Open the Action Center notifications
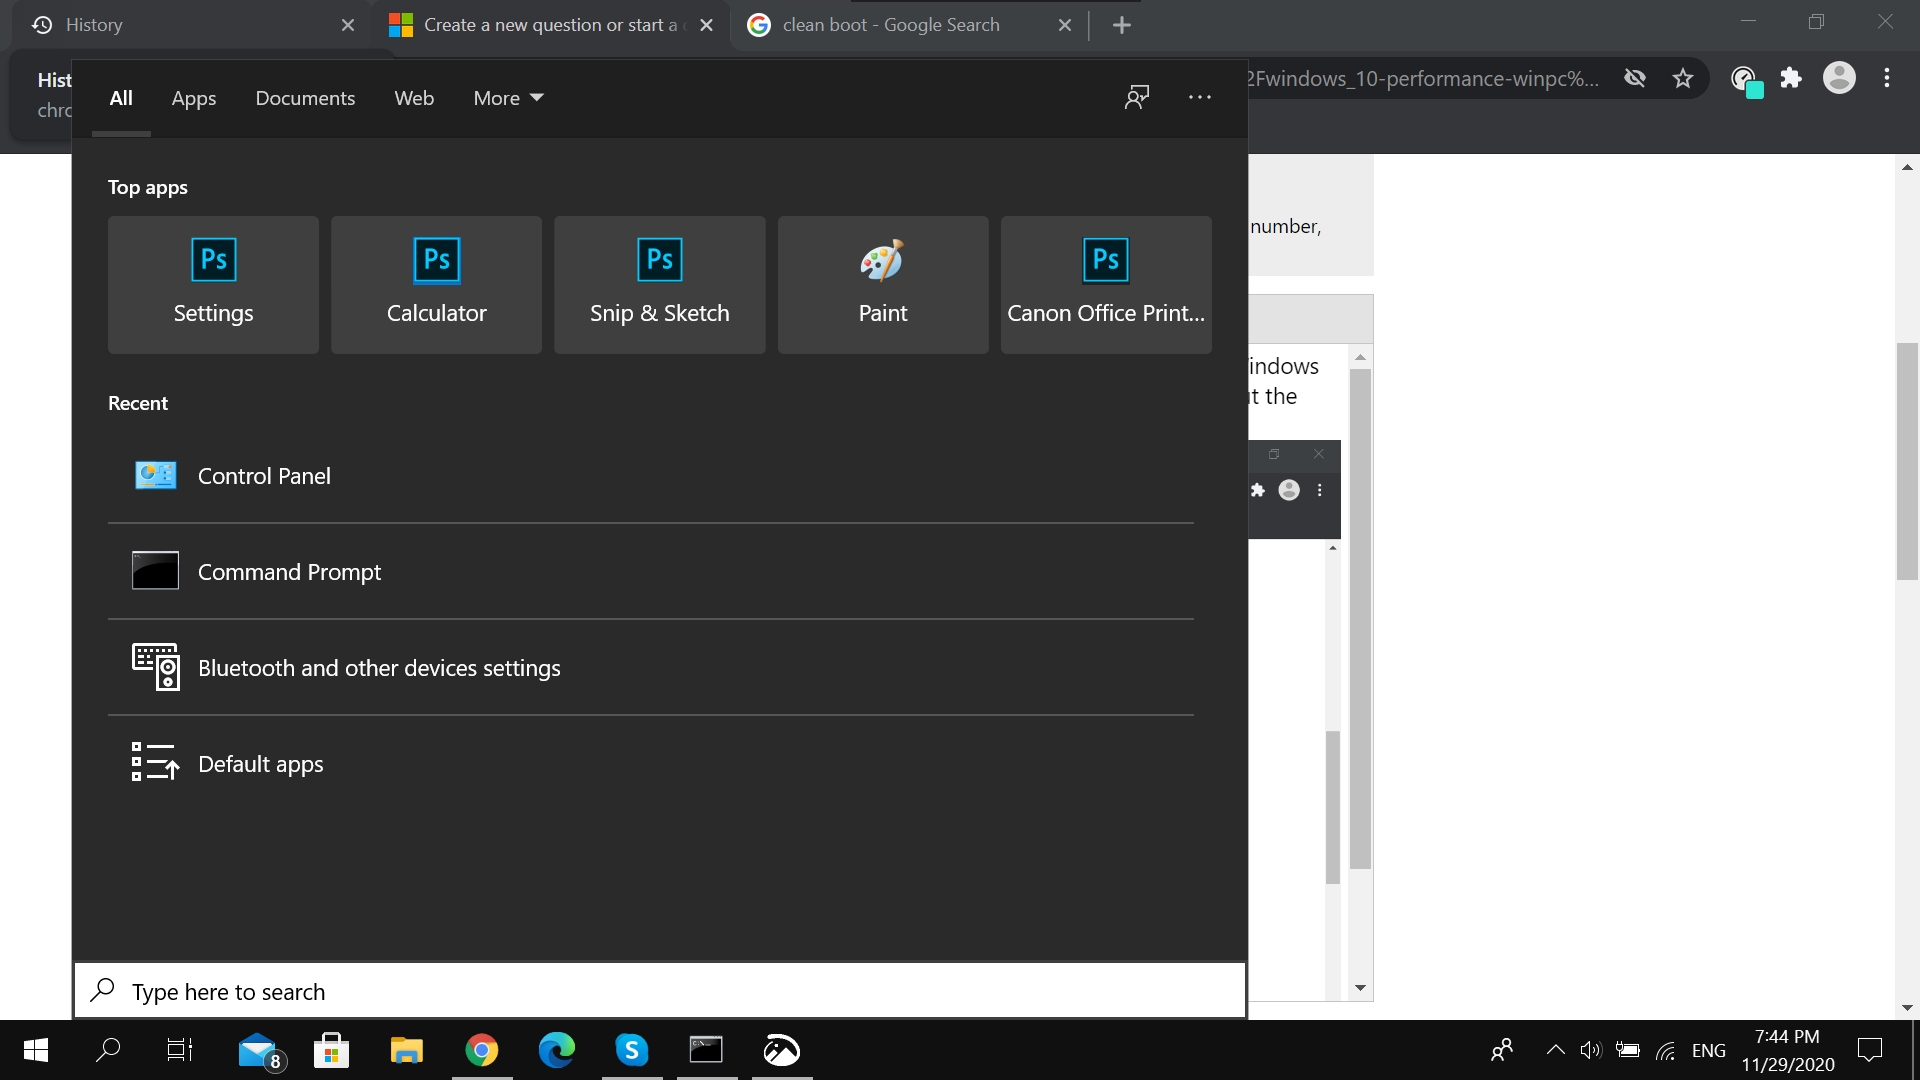Image resolution: width=1920 pixels, height=1080 pixels. [1870, 1050]
